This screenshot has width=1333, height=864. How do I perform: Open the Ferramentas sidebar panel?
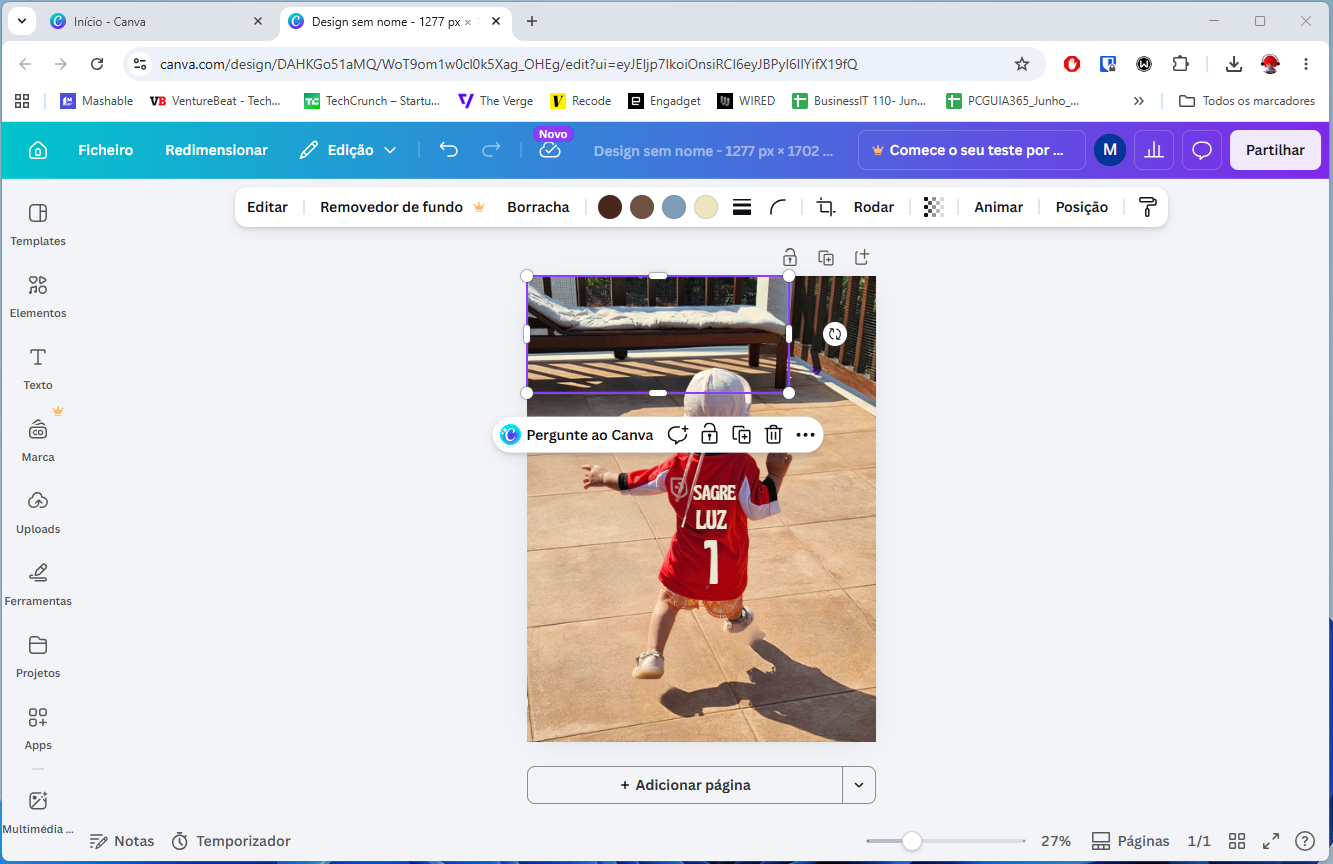(38, 585)
